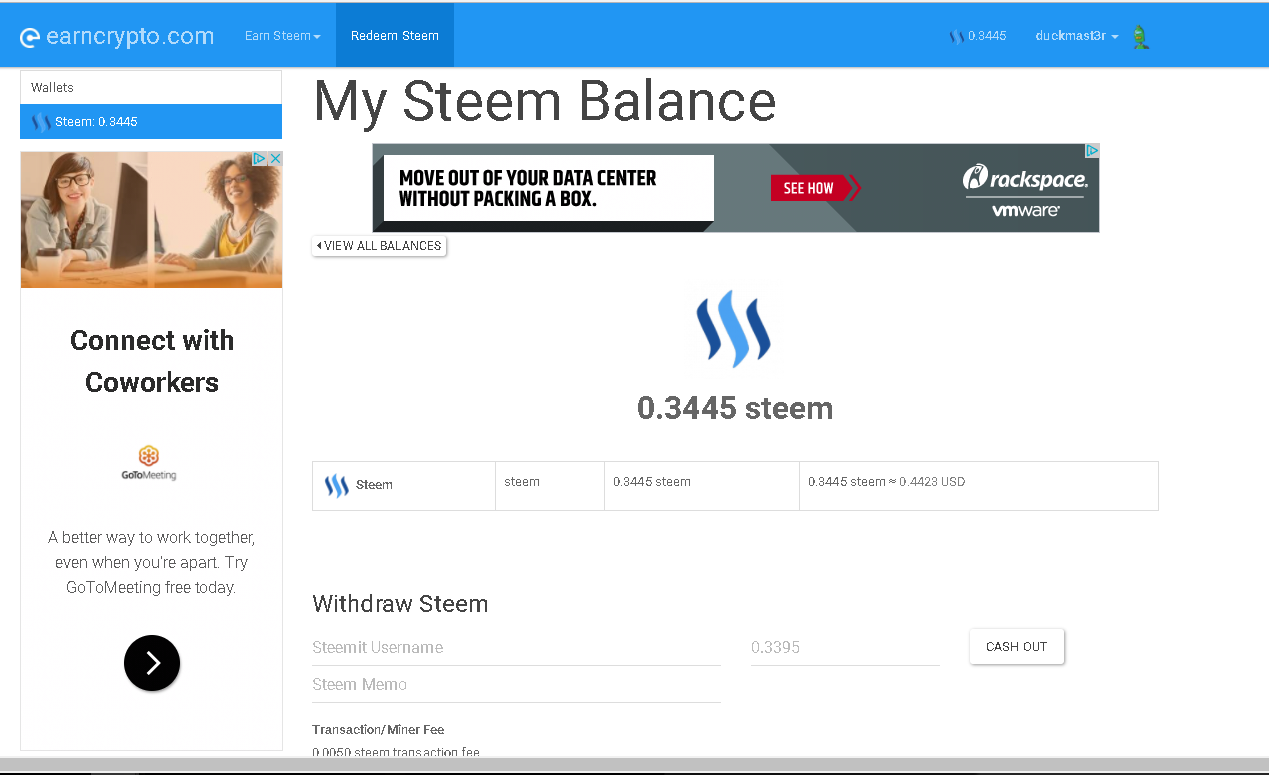Click the "My Steem Balance" heading
1269x775 pixels.
(x=545, y=101)
